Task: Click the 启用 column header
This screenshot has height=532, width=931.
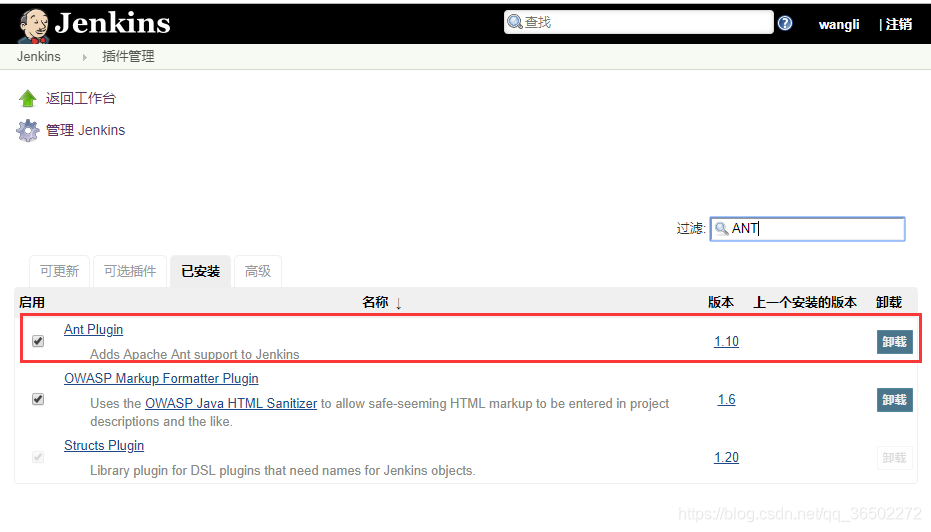Action: coord(32,302)
